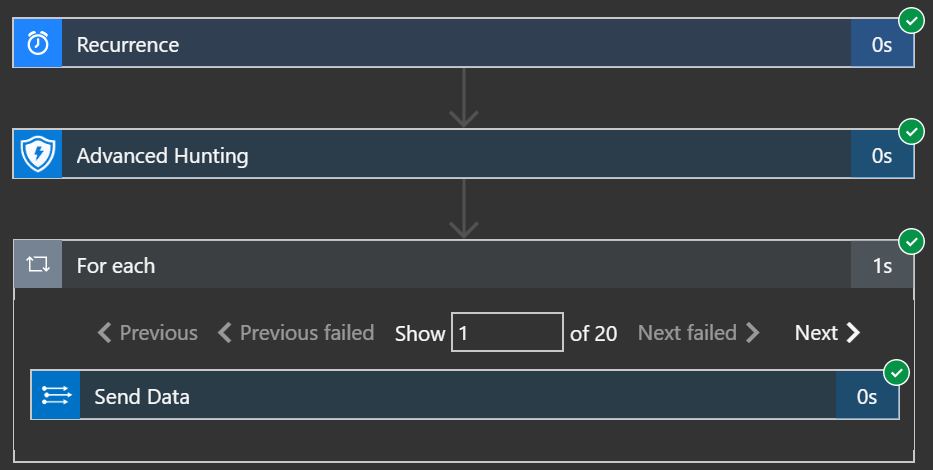Viewport: 933px width, 470px height.
Task: Jump to the Previous failed iteration
Action: pos(296,333)
